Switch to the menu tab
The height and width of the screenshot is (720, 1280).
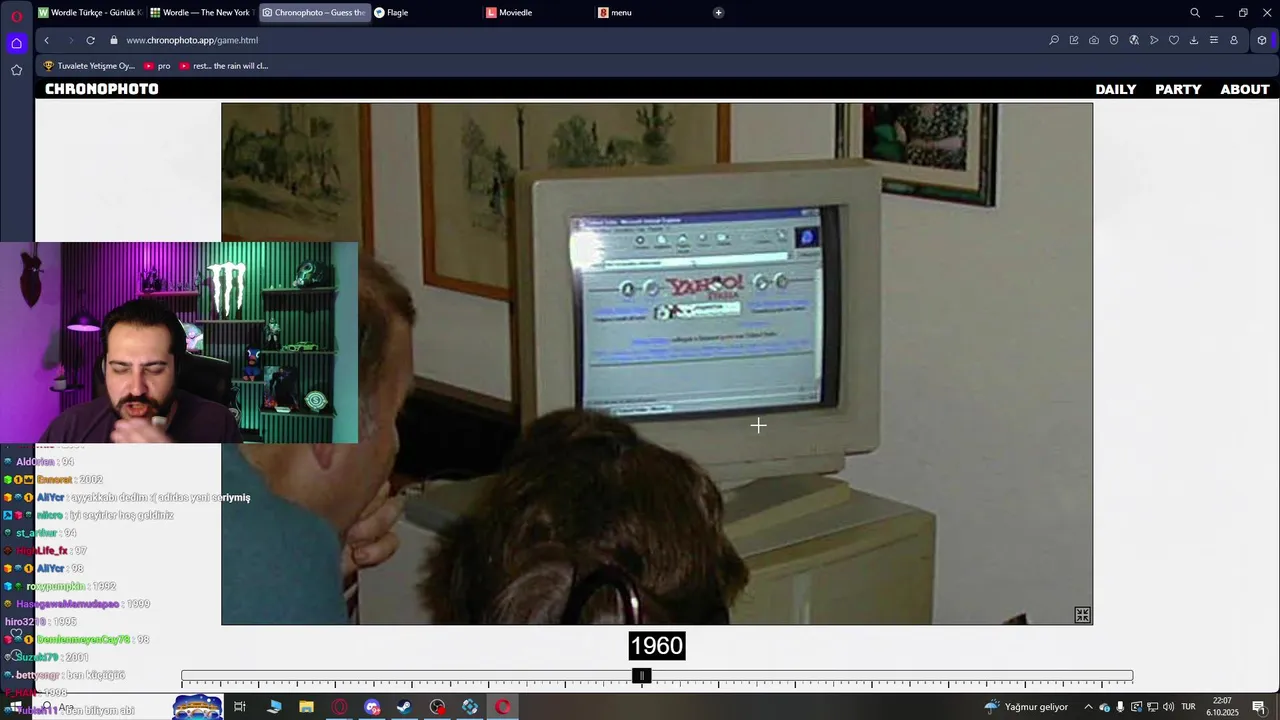650,13
